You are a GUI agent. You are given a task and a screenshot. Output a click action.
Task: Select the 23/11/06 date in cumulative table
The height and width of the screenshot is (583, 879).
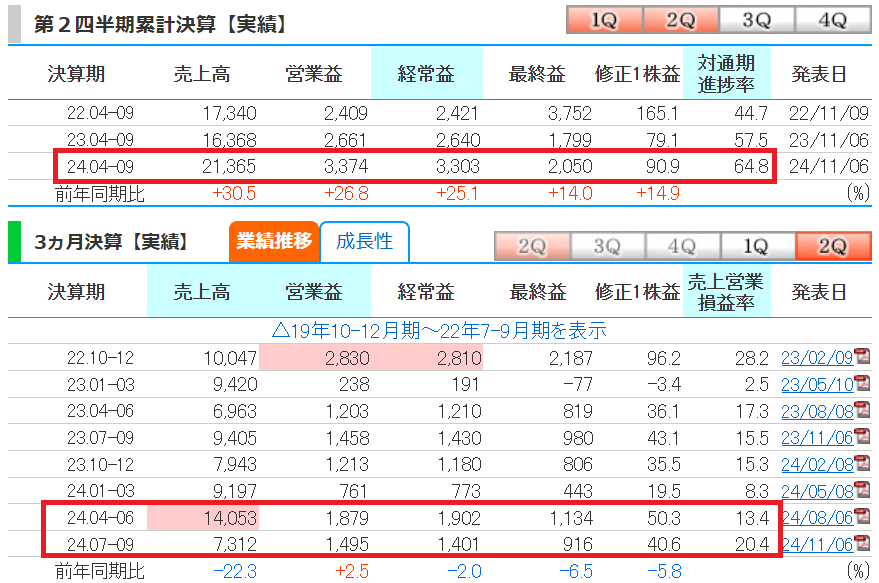829,140
